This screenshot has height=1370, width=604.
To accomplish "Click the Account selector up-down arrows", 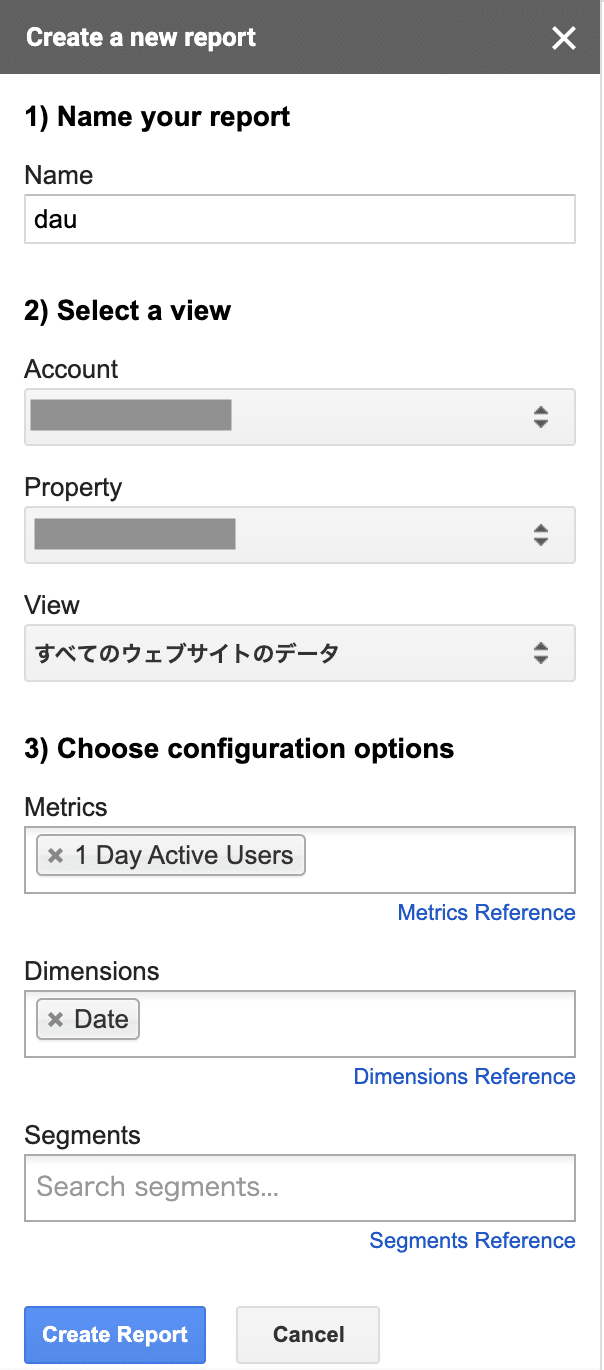I will tap(541, 417).
